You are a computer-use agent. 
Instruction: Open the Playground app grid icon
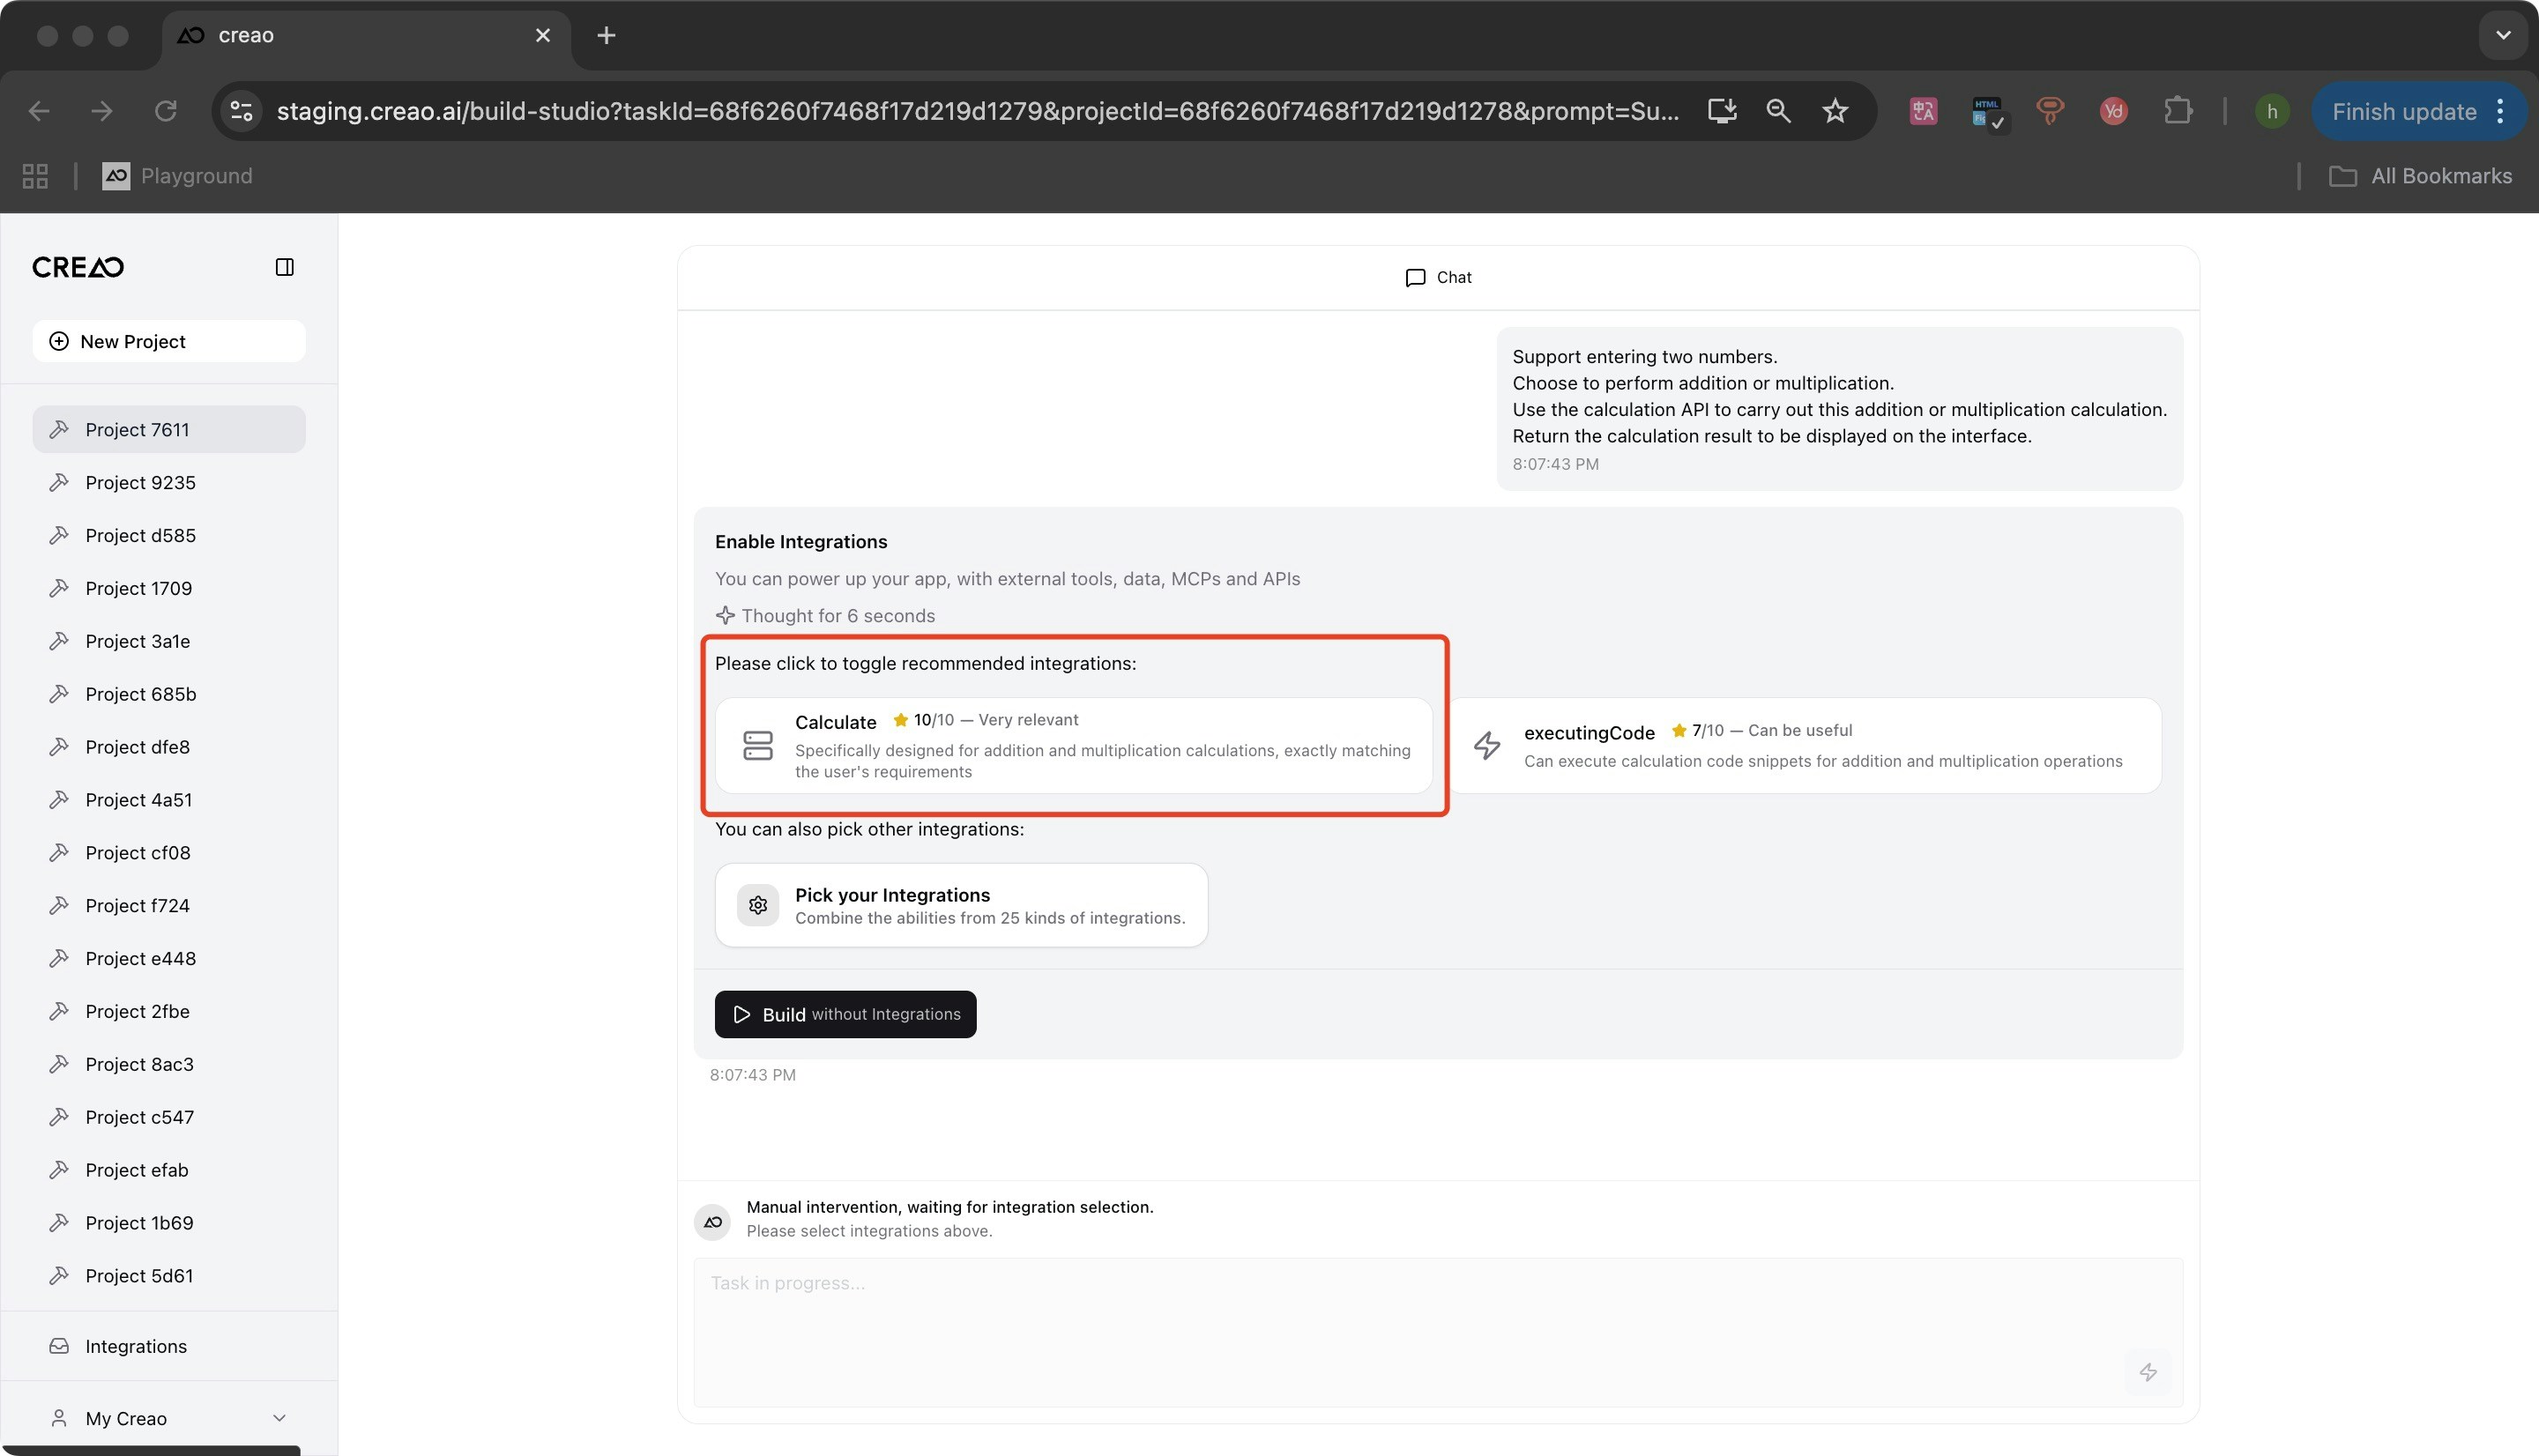(x=34, y=175)
